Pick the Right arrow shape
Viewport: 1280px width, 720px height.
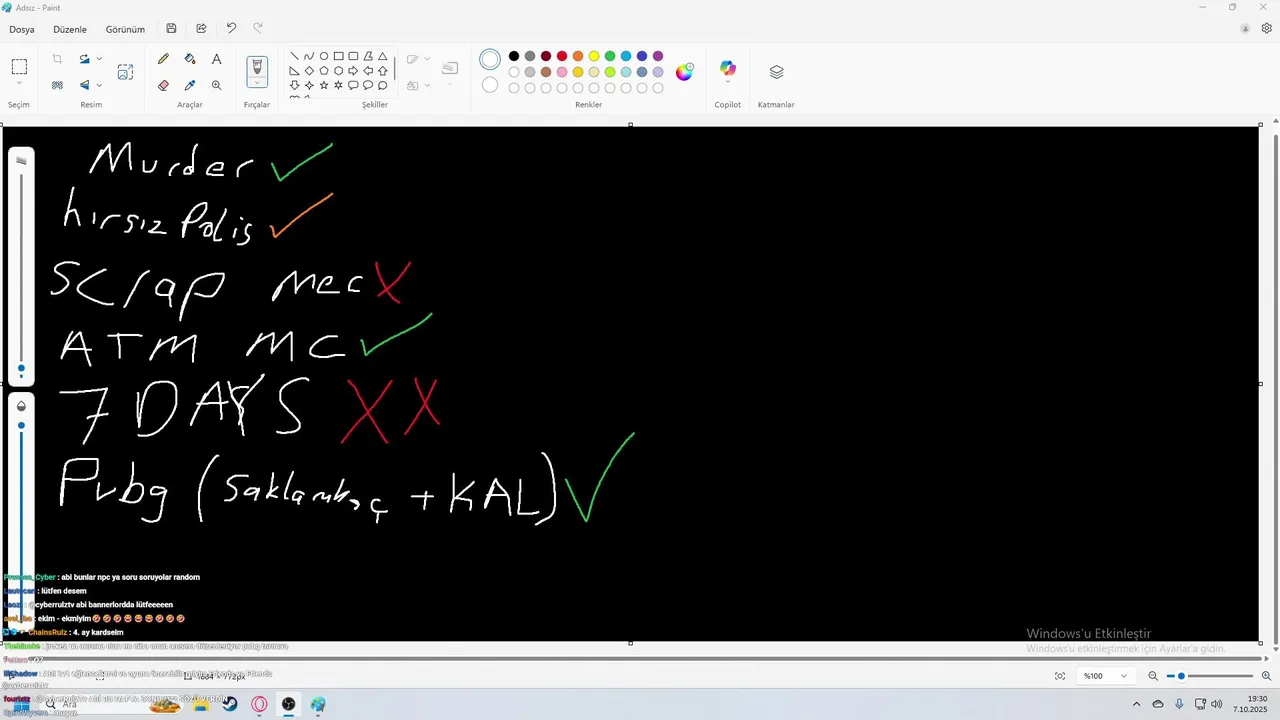[353, 71]
